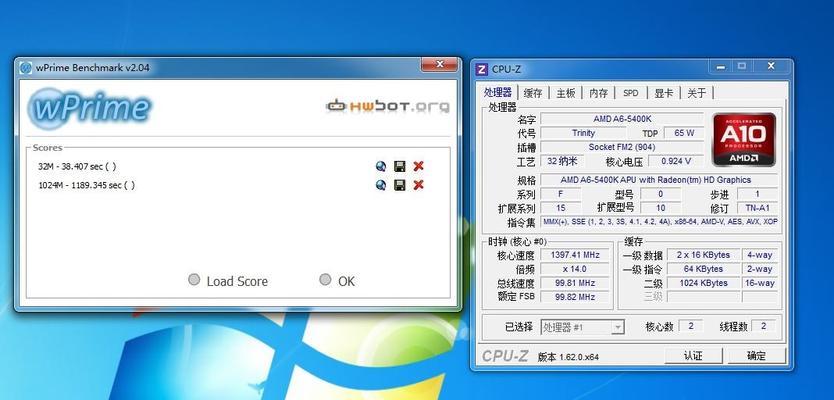The height and width of the screenshot is (400, 834).
Task: Click the globe icon for 32M score
Action: (381, 166)
